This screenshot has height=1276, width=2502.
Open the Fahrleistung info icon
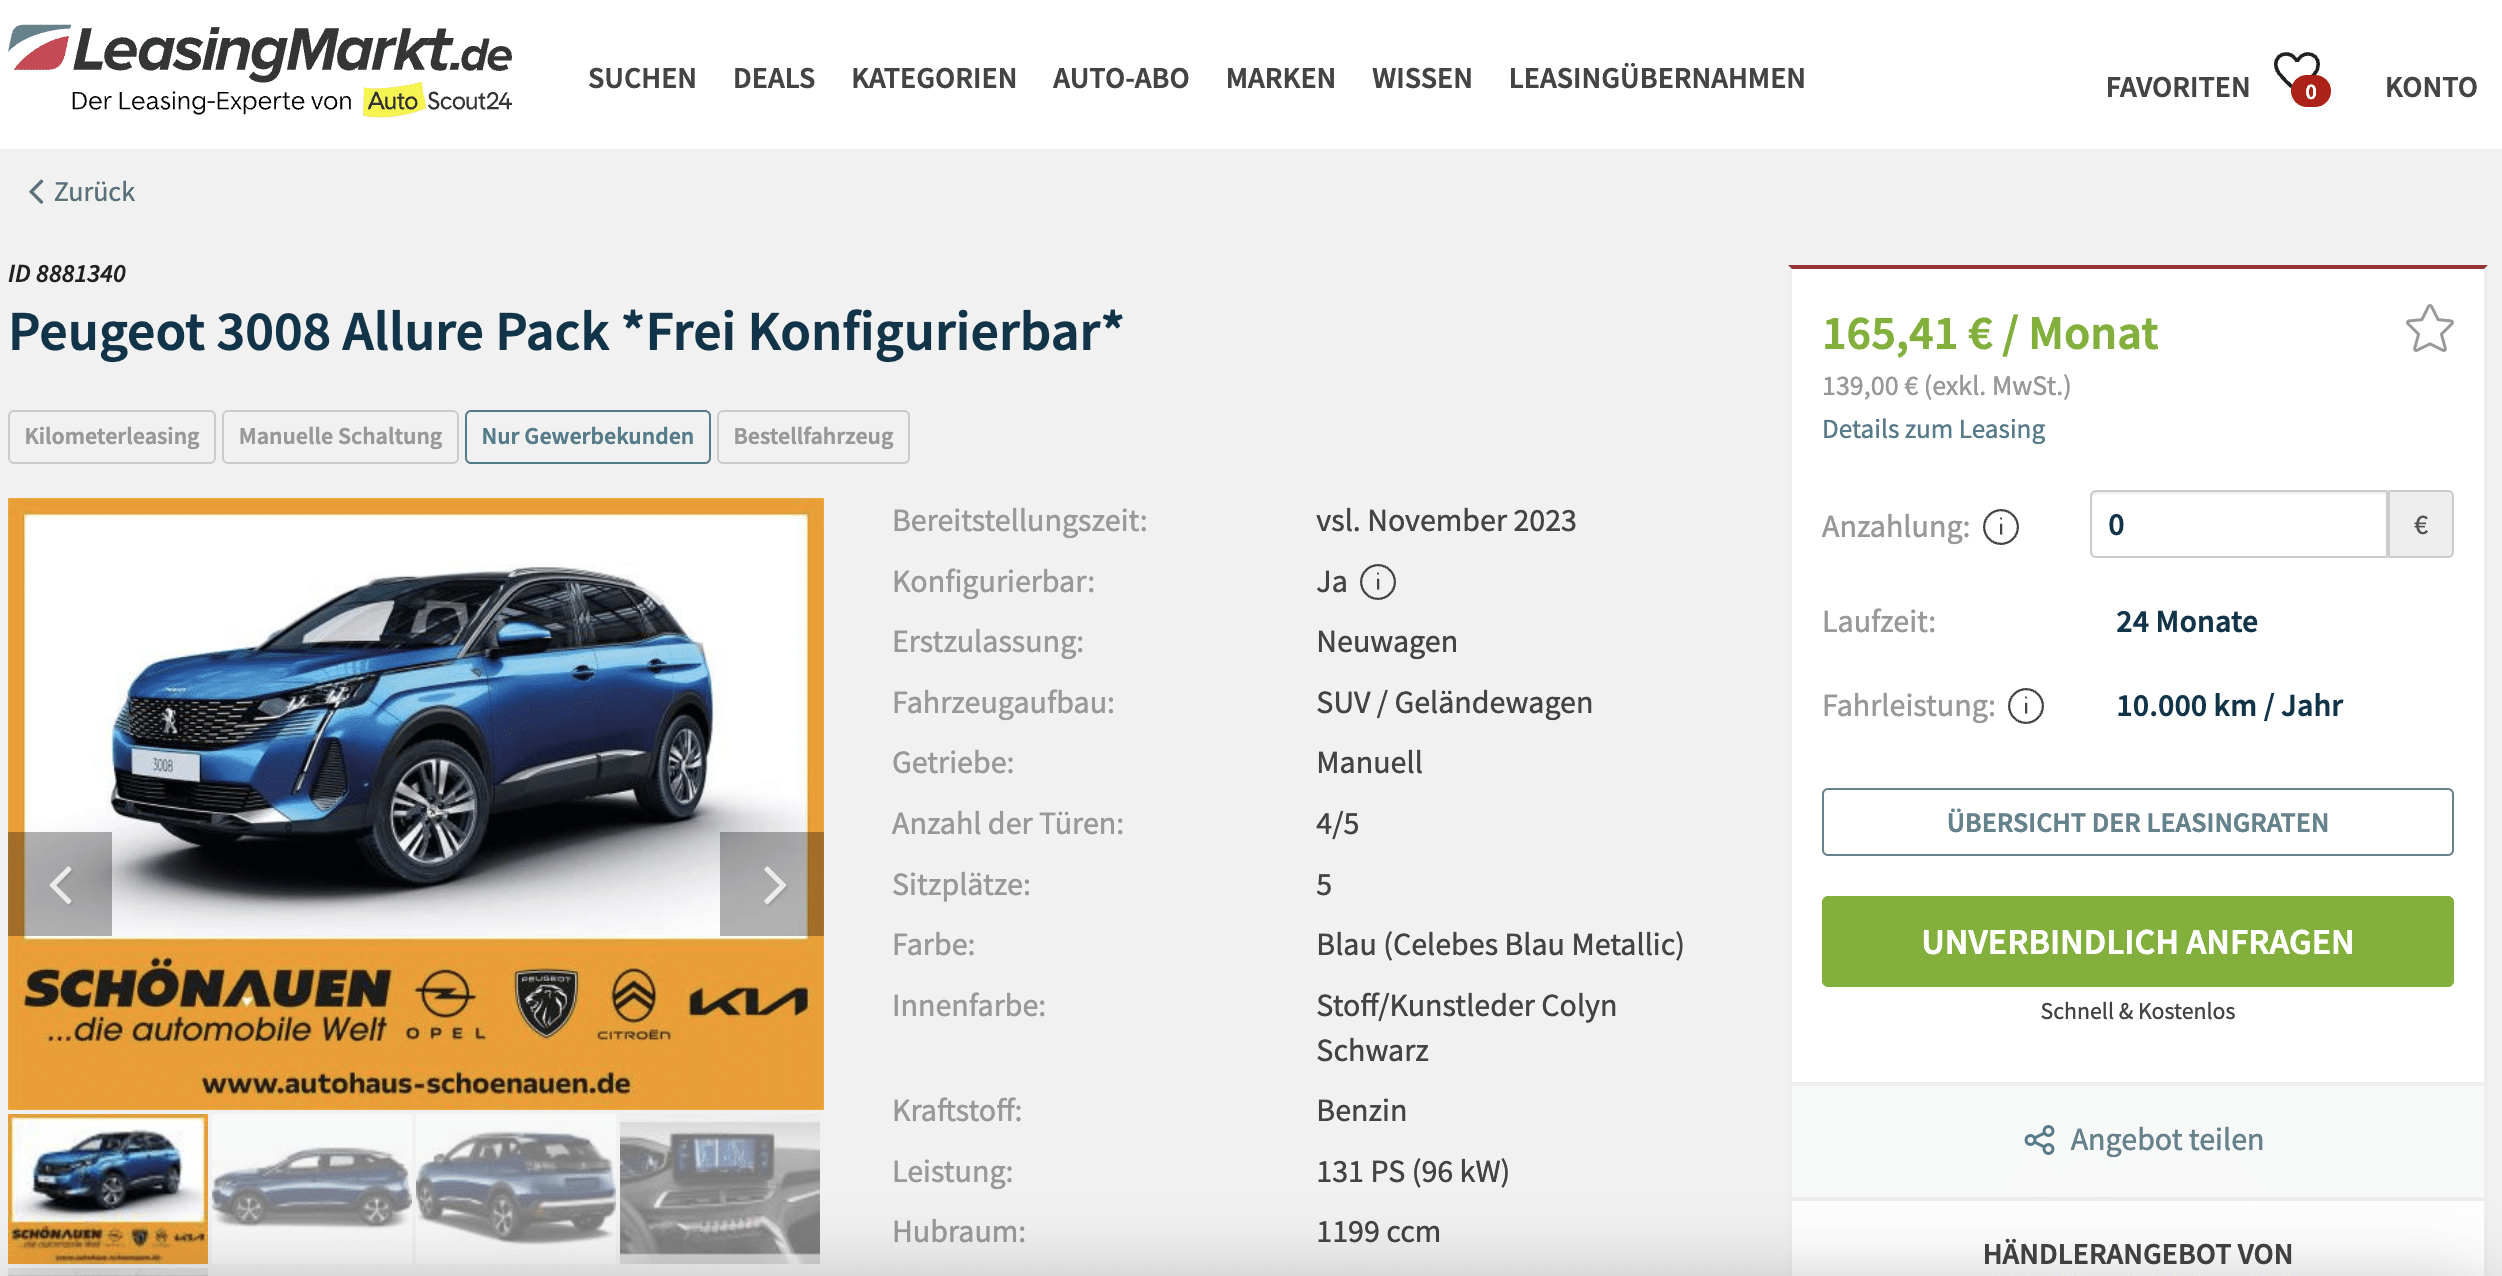click(x=2026, y=706)
